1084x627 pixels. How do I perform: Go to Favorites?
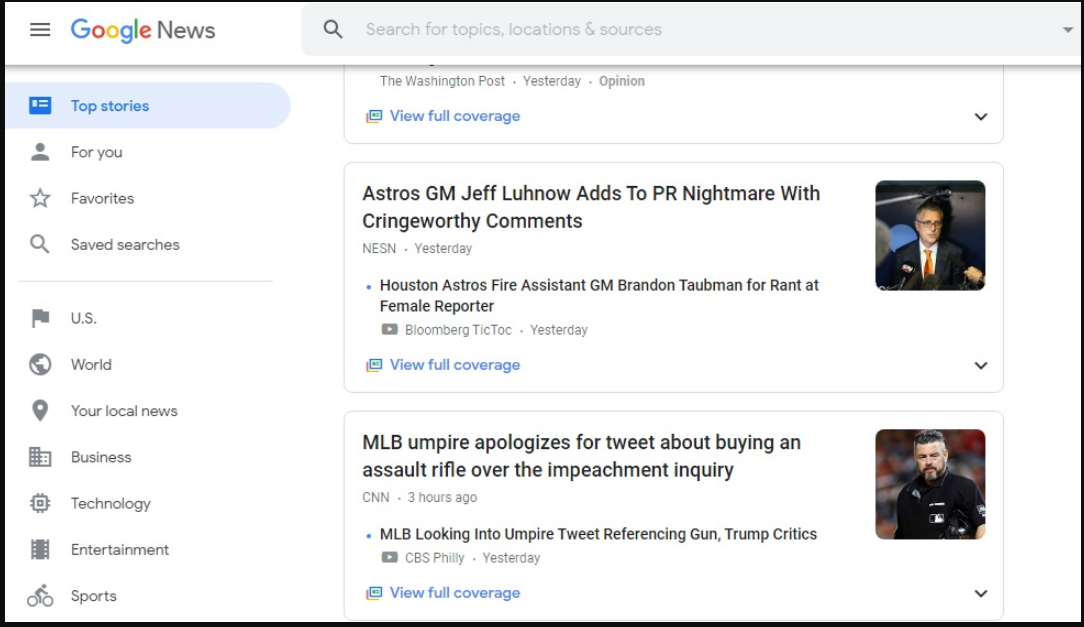pos(102,198)
